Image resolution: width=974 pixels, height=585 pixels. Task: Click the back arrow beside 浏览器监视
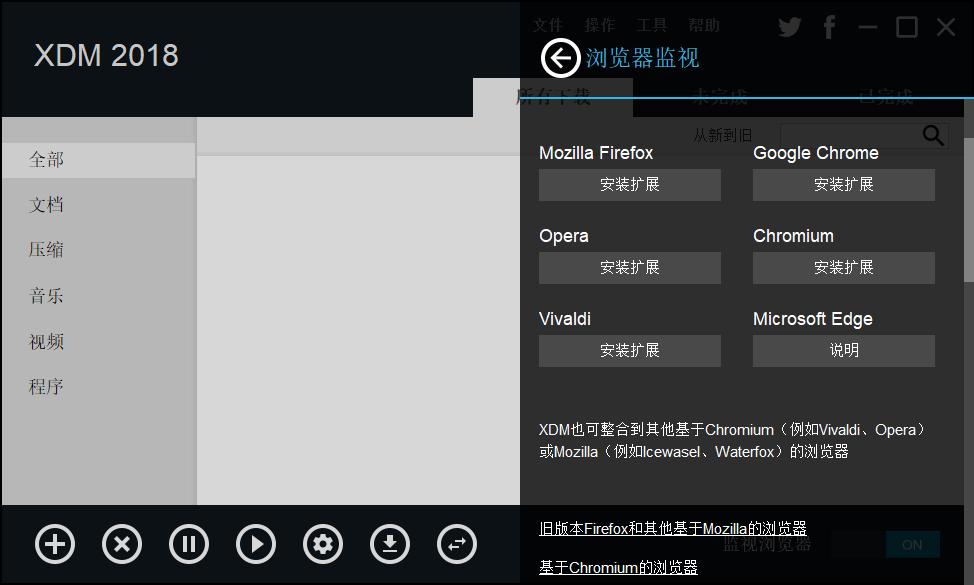pyautogui.click(x=560, y=58)
